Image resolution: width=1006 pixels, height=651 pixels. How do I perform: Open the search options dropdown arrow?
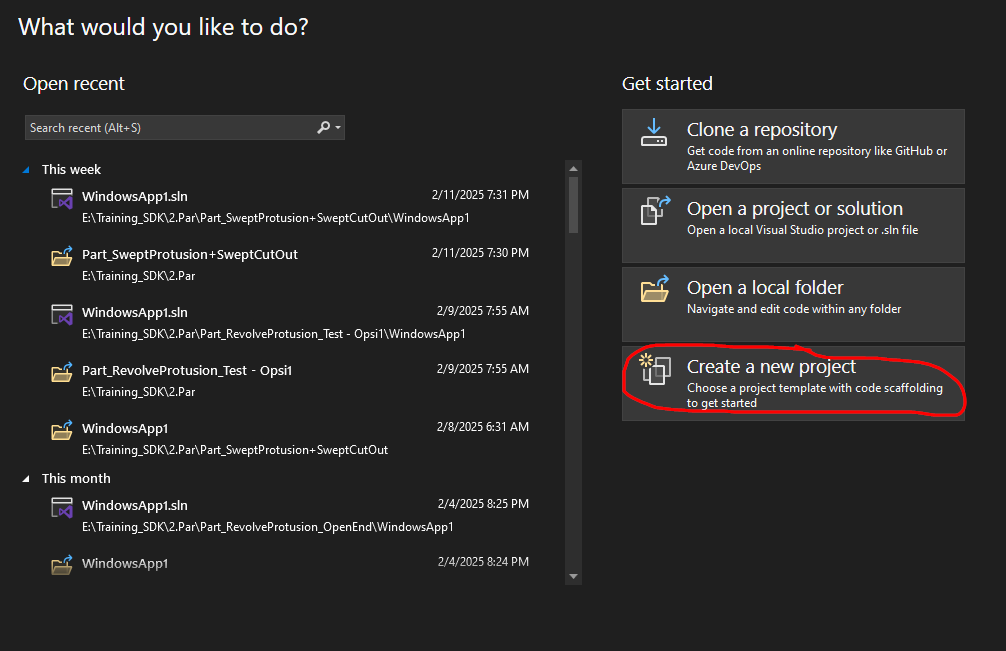click(338, 128)
